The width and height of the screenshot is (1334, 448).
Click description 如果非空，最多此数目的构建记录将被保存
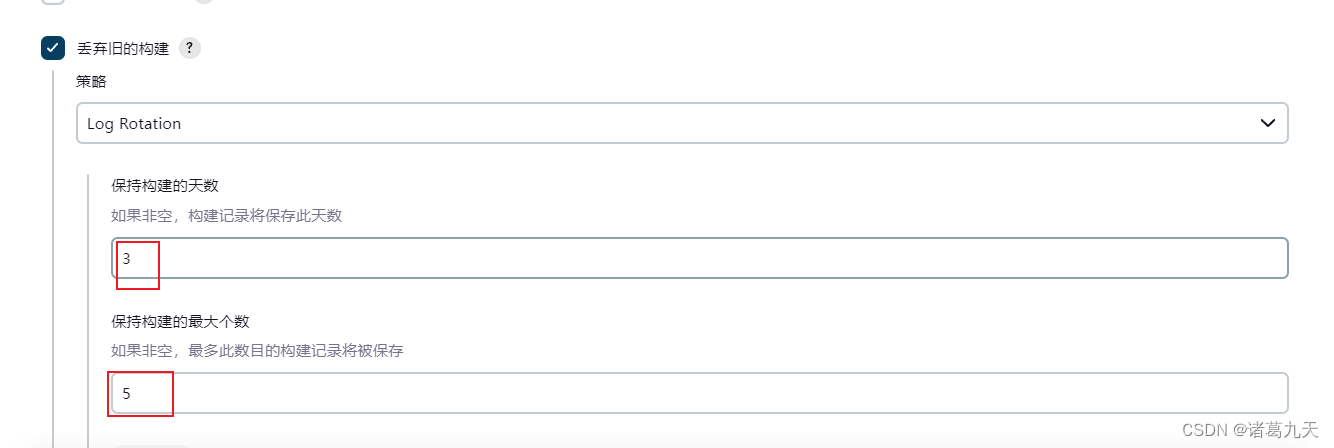[258, 351]
